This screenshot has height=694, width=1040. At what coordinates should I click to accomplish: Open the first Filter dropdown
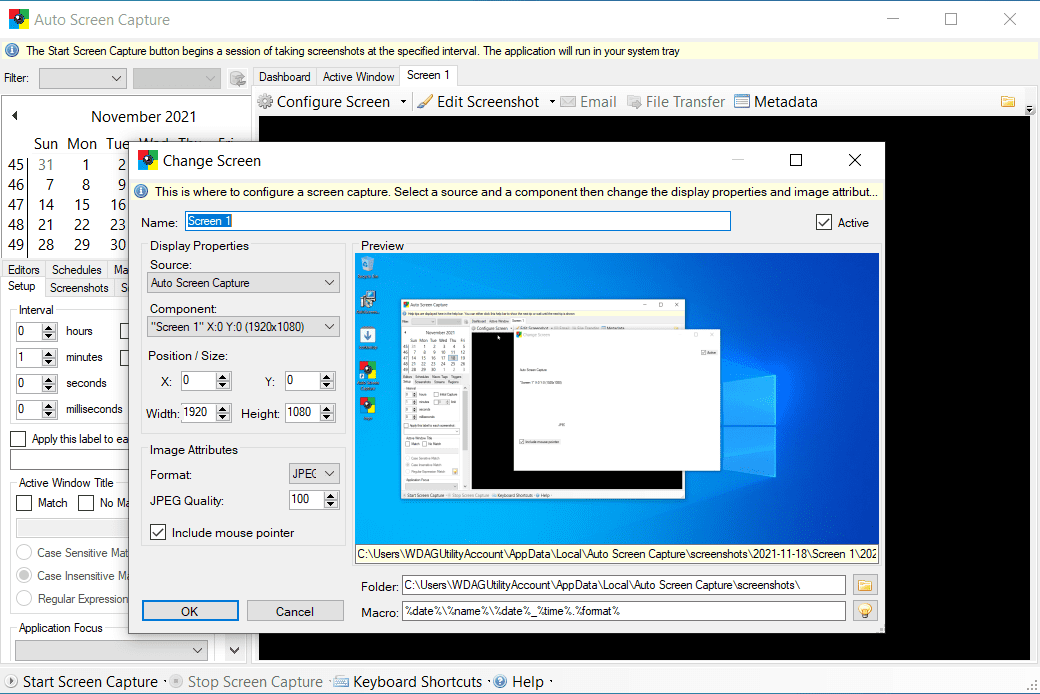coord(82,78)
